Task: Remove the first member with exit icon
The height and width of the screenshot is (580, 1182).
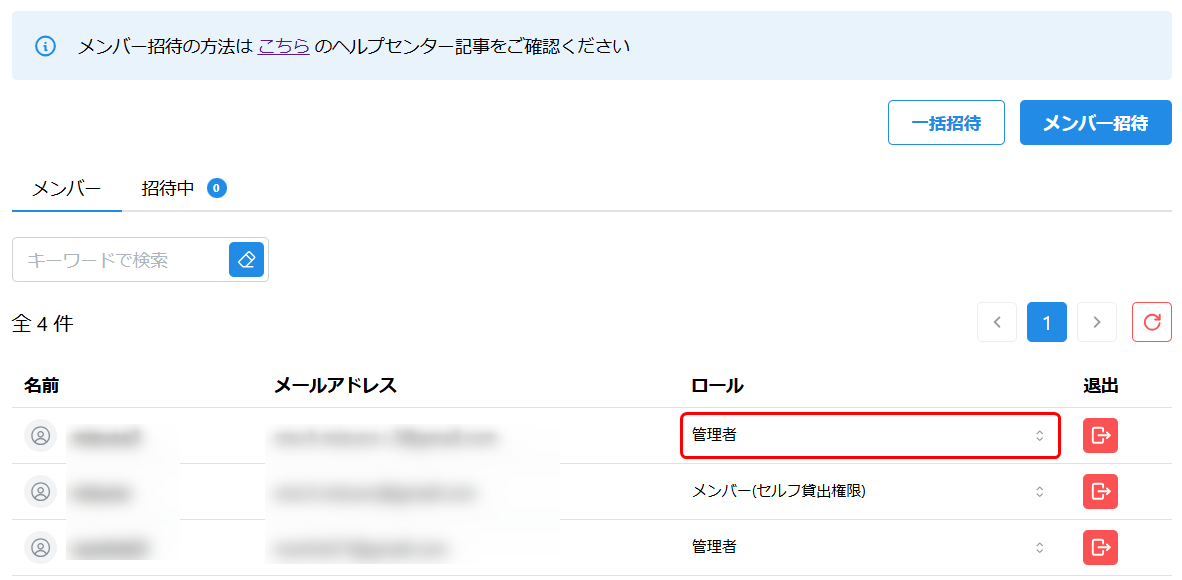Action: 1101,435
